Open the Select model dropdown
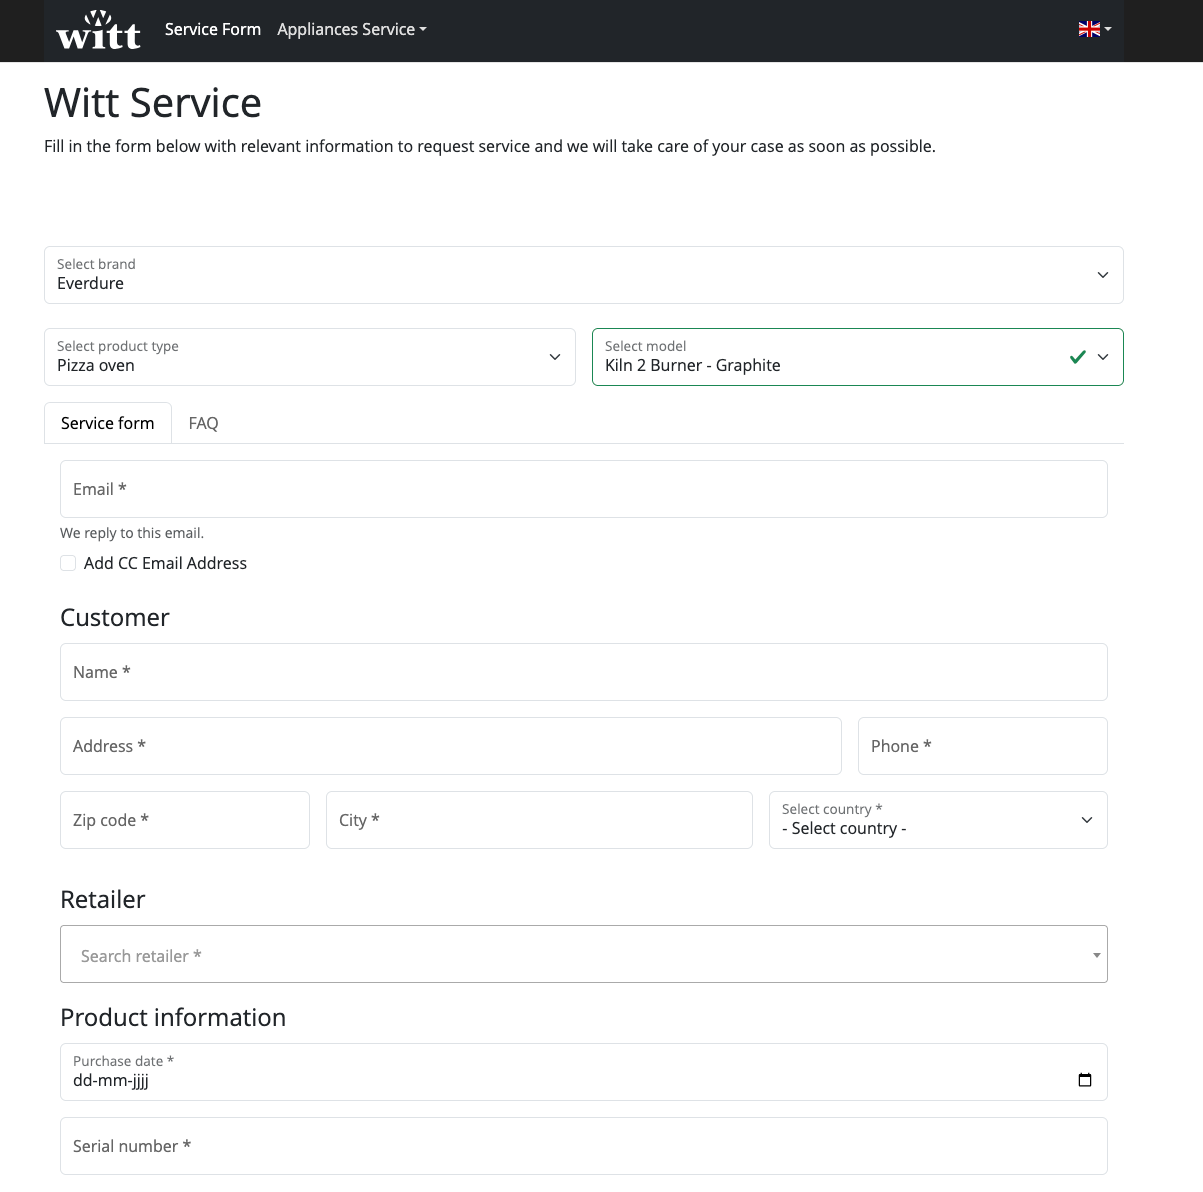The image size is (1203, 1192). click(857, 357)
